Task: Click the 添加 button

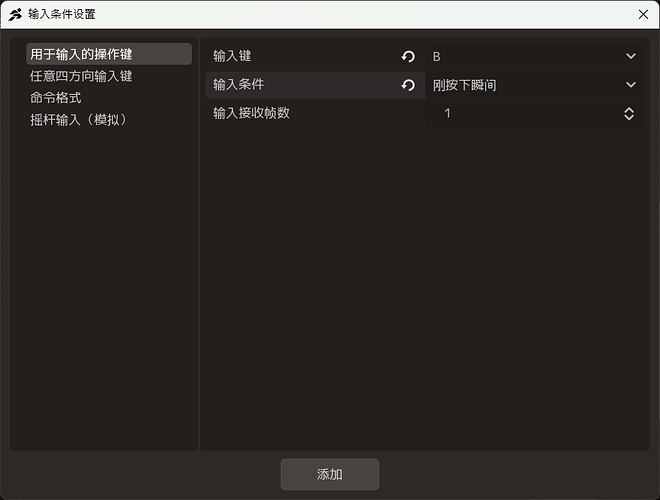Action: pyautogui.click(x=330, y=474)
